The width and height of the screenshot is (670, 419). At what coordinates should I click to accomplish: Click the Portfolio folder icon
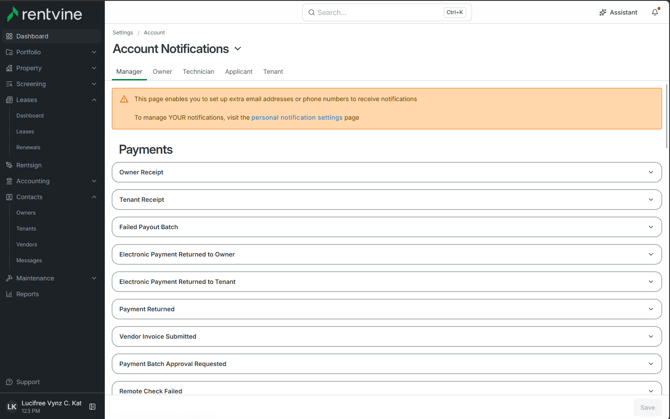pos(9,52)
